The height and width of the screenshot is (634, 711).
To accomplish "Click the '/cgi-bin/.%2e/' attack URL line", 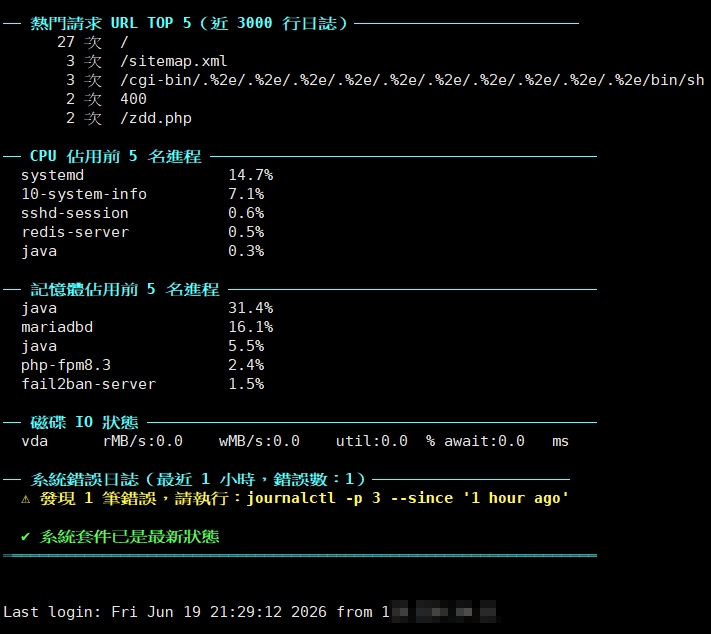I will click(412, 80).
